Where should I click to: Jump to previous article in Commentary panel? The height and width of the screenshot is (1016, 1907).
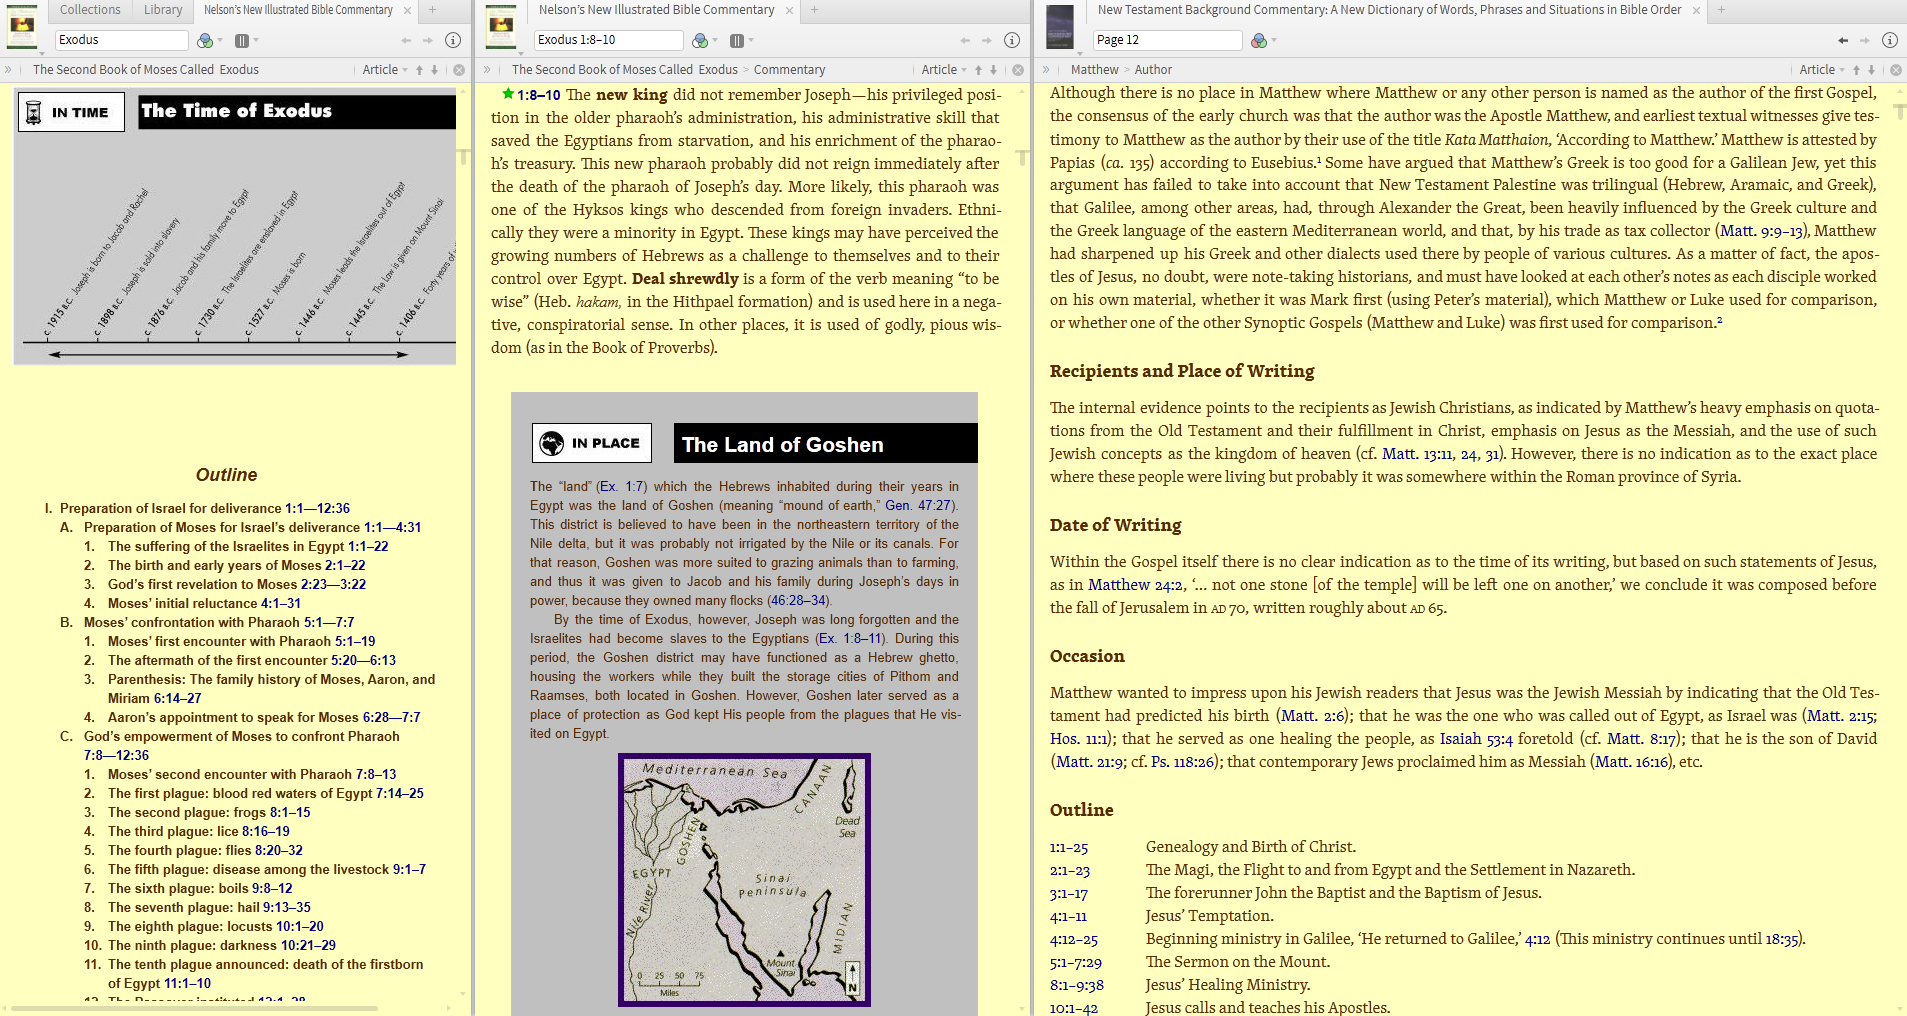point(979,70)
